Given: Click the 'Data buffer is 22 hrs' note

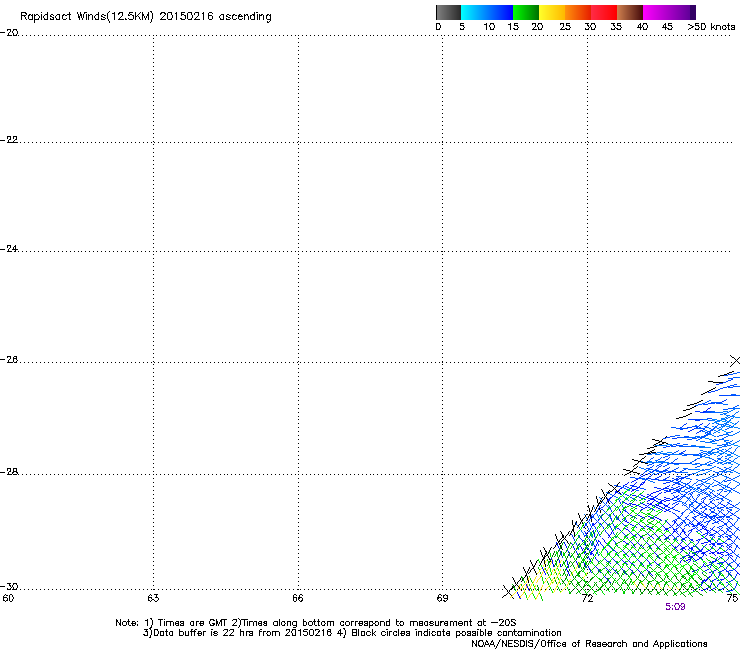Looking at the screenshot, I should [352, 633].
